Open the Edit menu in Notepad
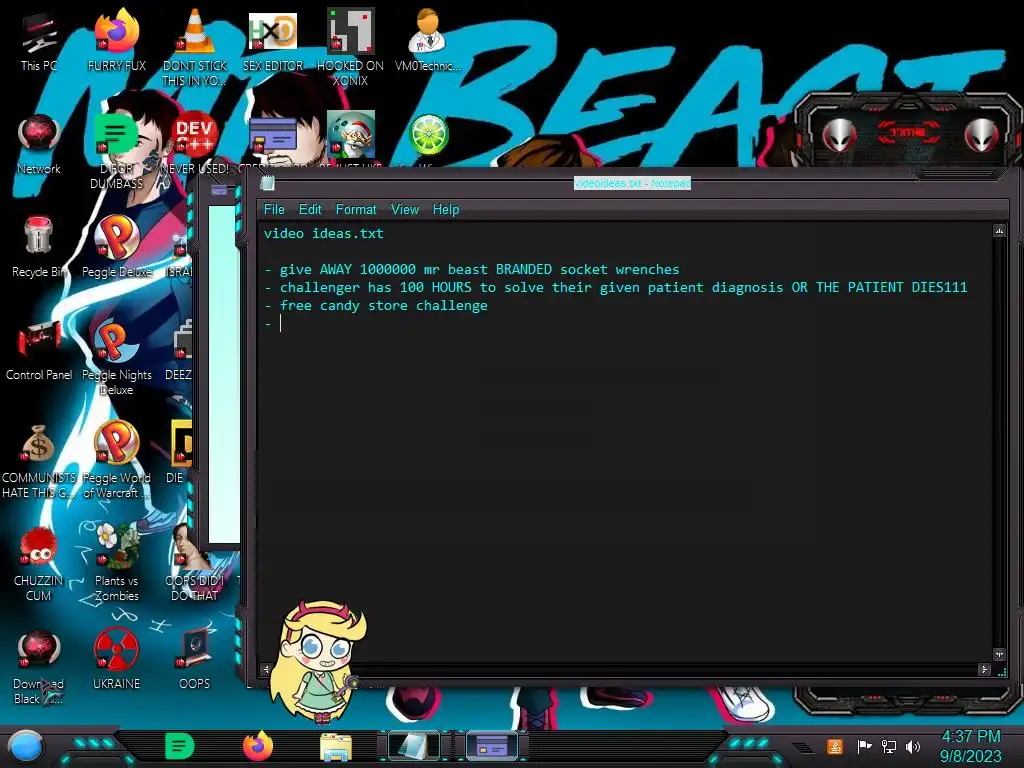The image size is (1024, 768). tap(310, 210)
